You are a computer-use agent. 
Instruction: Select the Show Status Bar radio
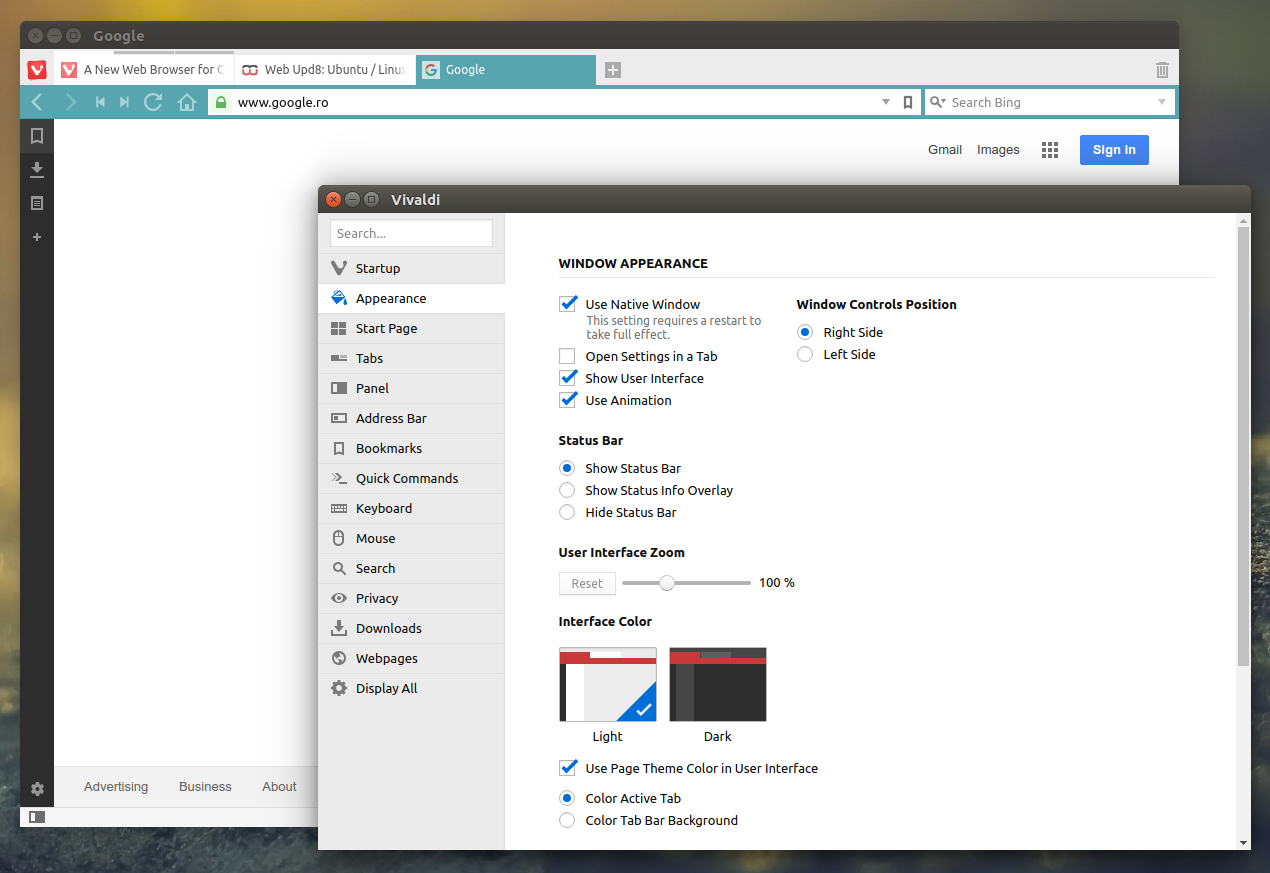567,468
